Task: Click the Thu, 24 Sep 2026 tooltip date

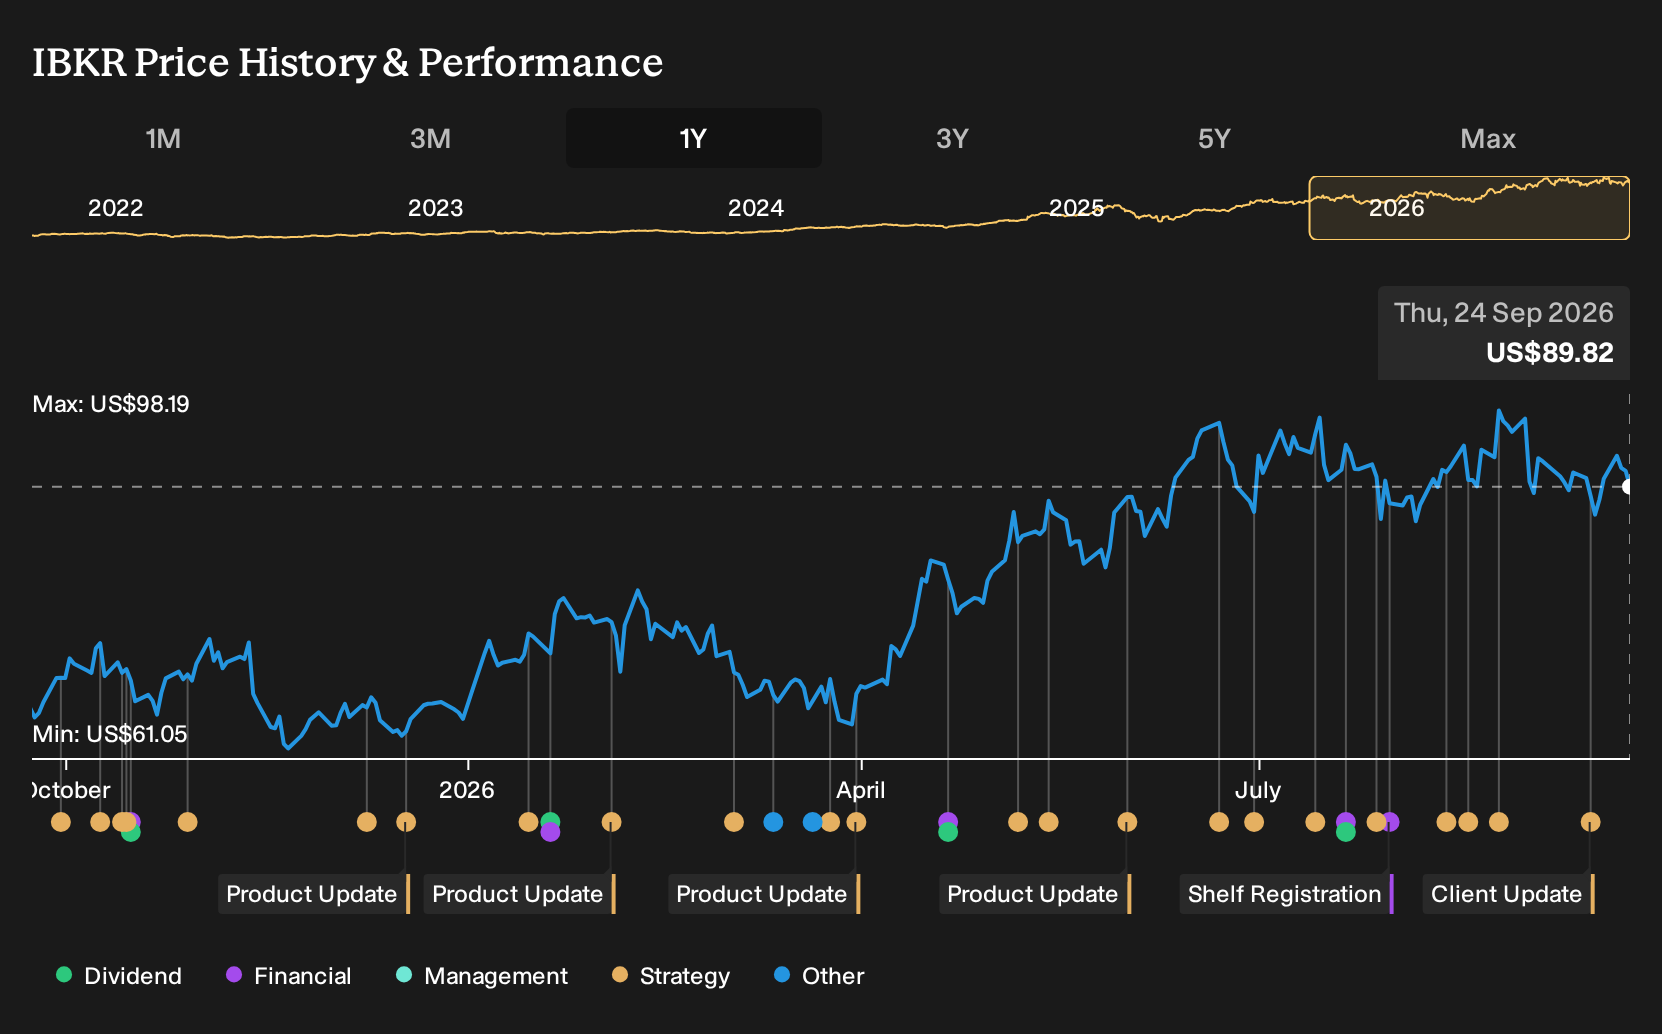Action: coord(1504,313)
